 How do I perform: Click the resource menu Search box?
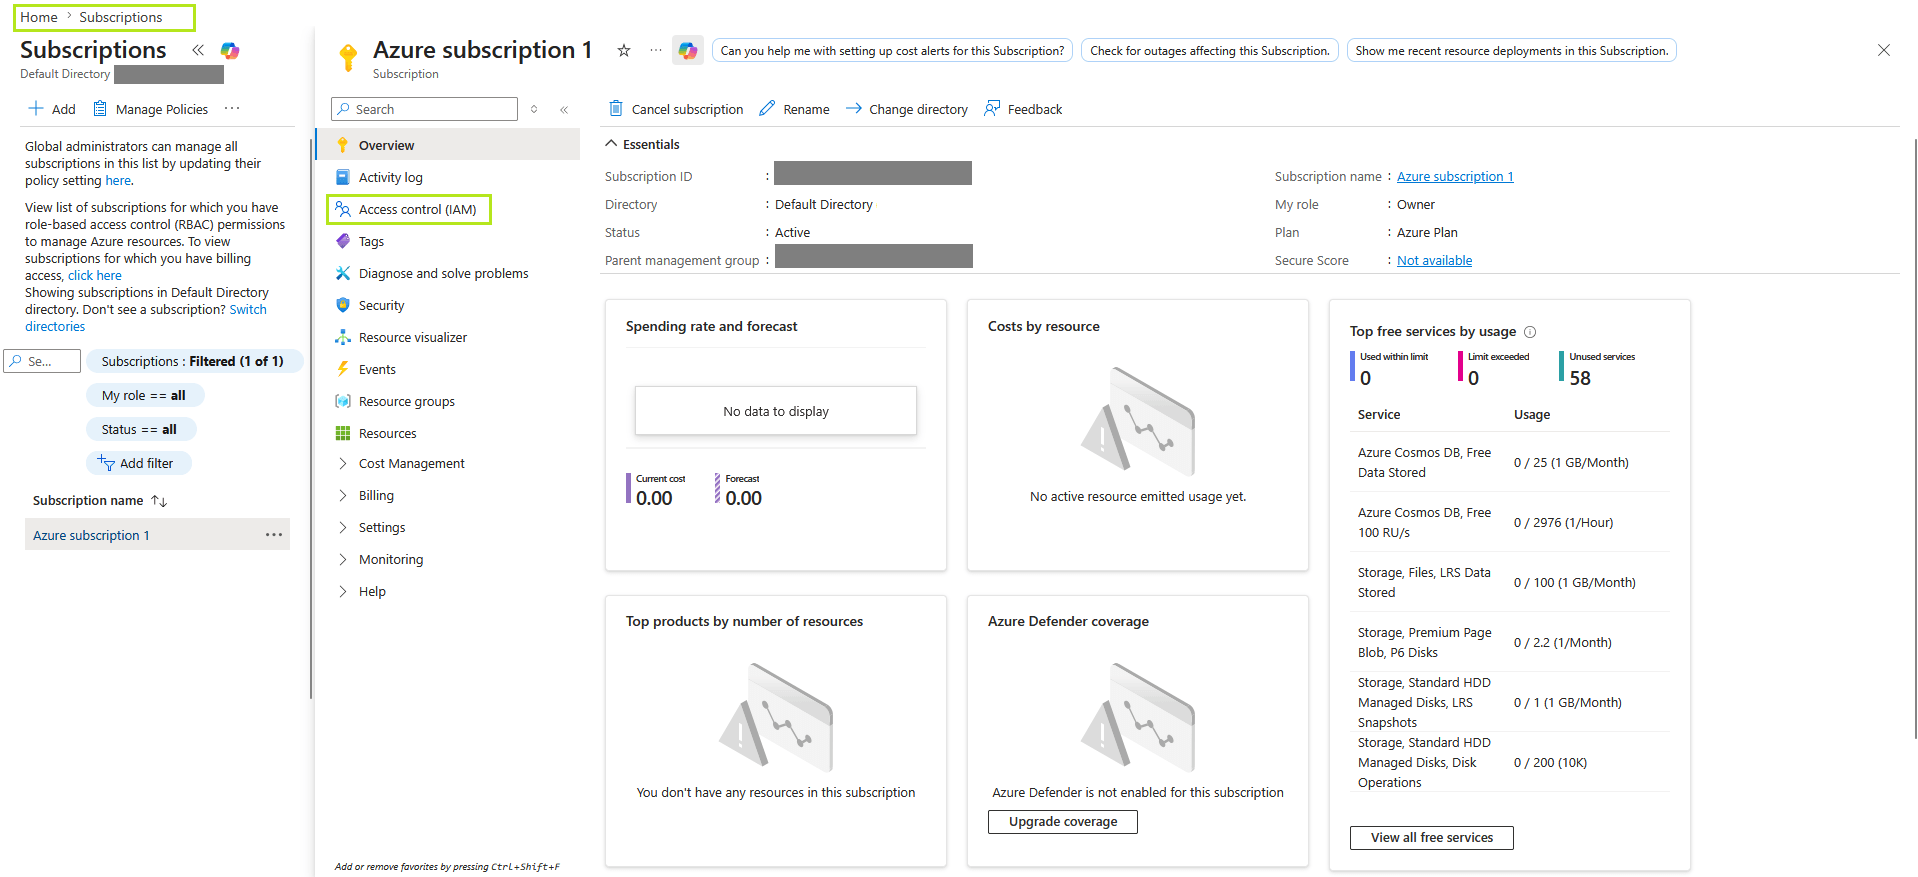click(424, 109)
